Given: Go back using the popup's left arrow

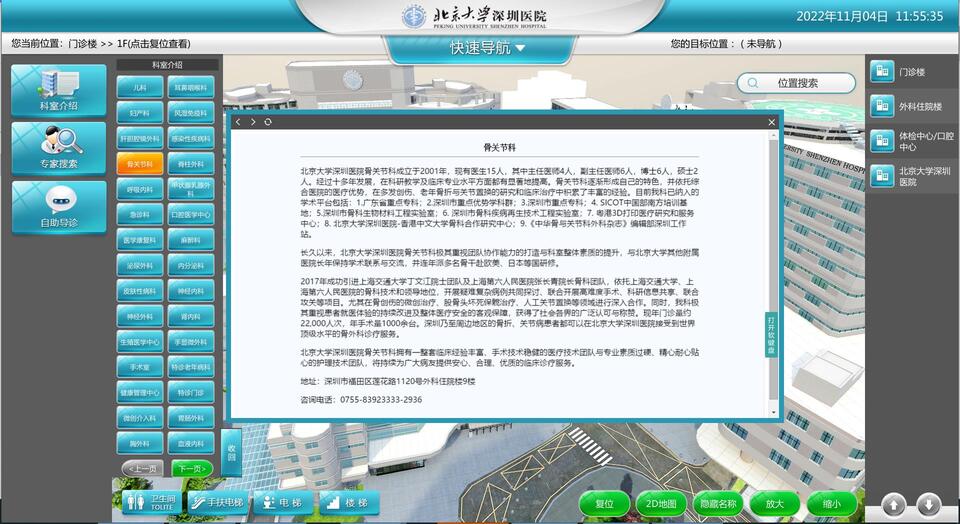Looking at the screenshot, I should [238, 122].
